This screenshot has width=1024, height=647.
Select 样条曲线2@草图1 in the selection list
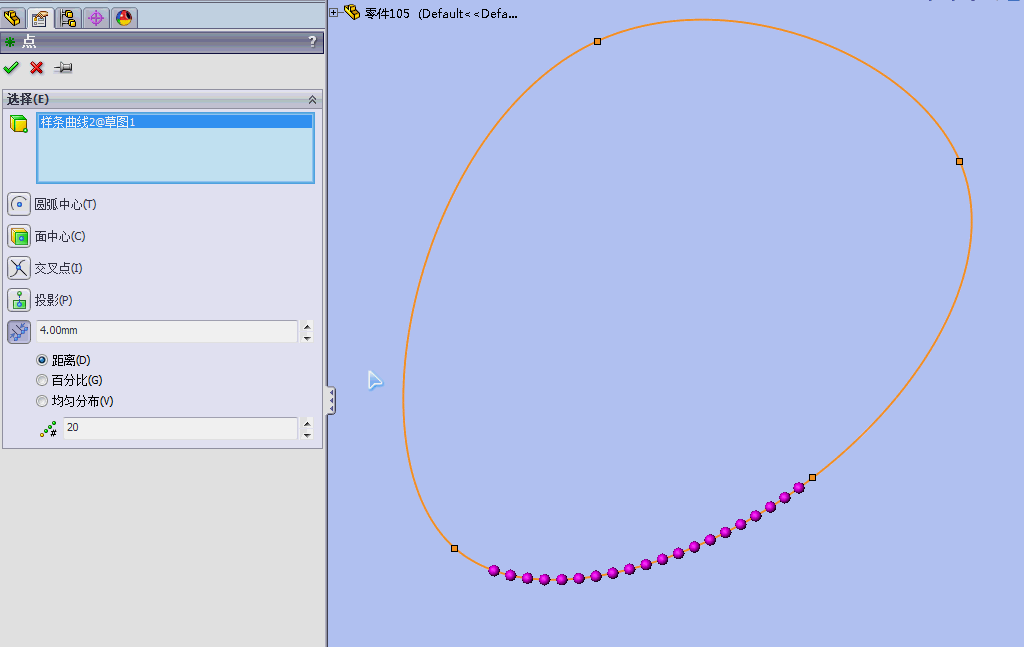175,122
